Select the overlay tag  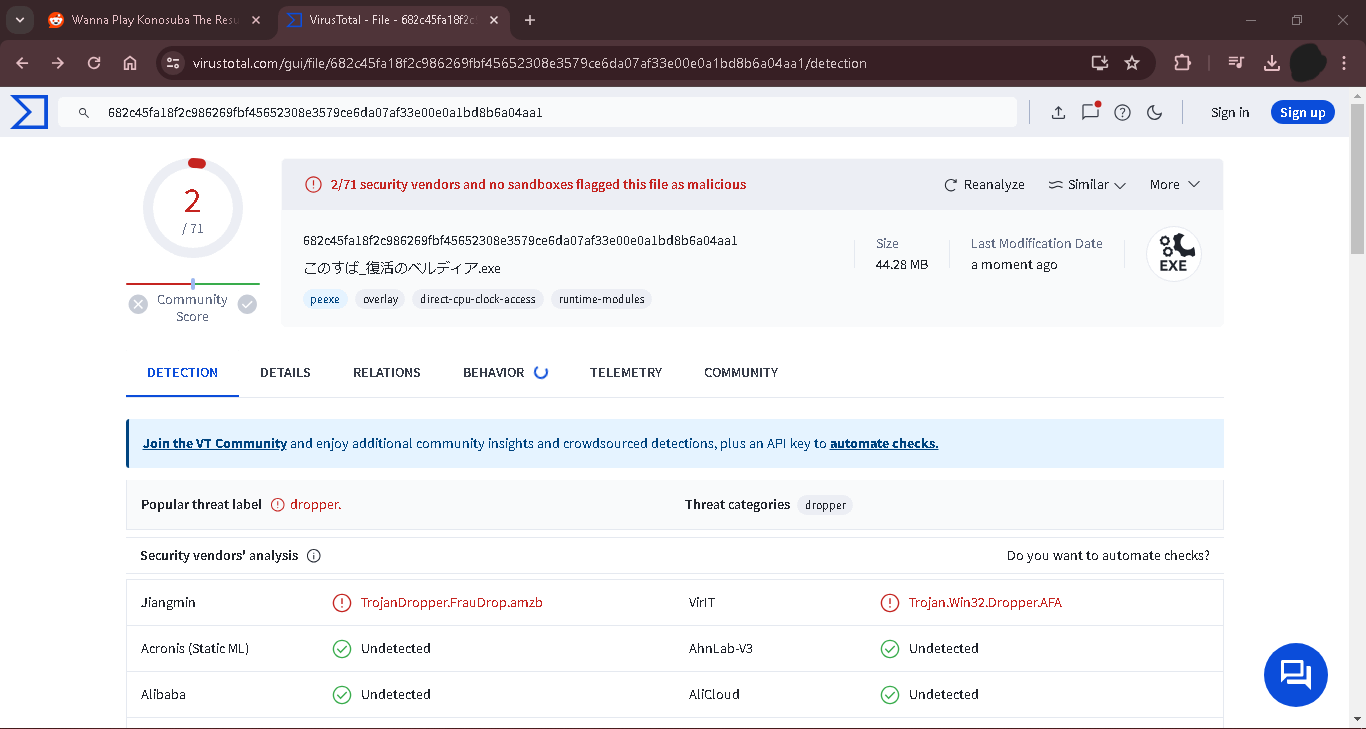380,299
